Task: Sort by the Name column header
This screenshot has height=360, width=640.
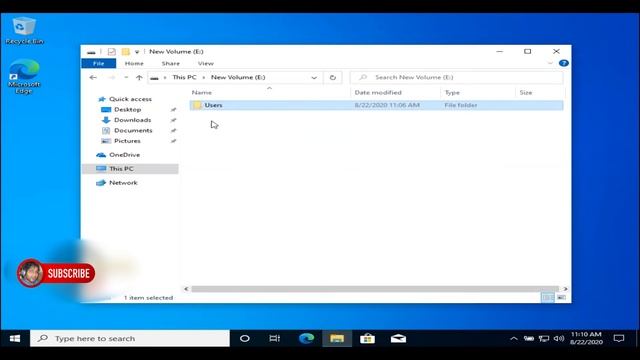Action: coord(202,93)
